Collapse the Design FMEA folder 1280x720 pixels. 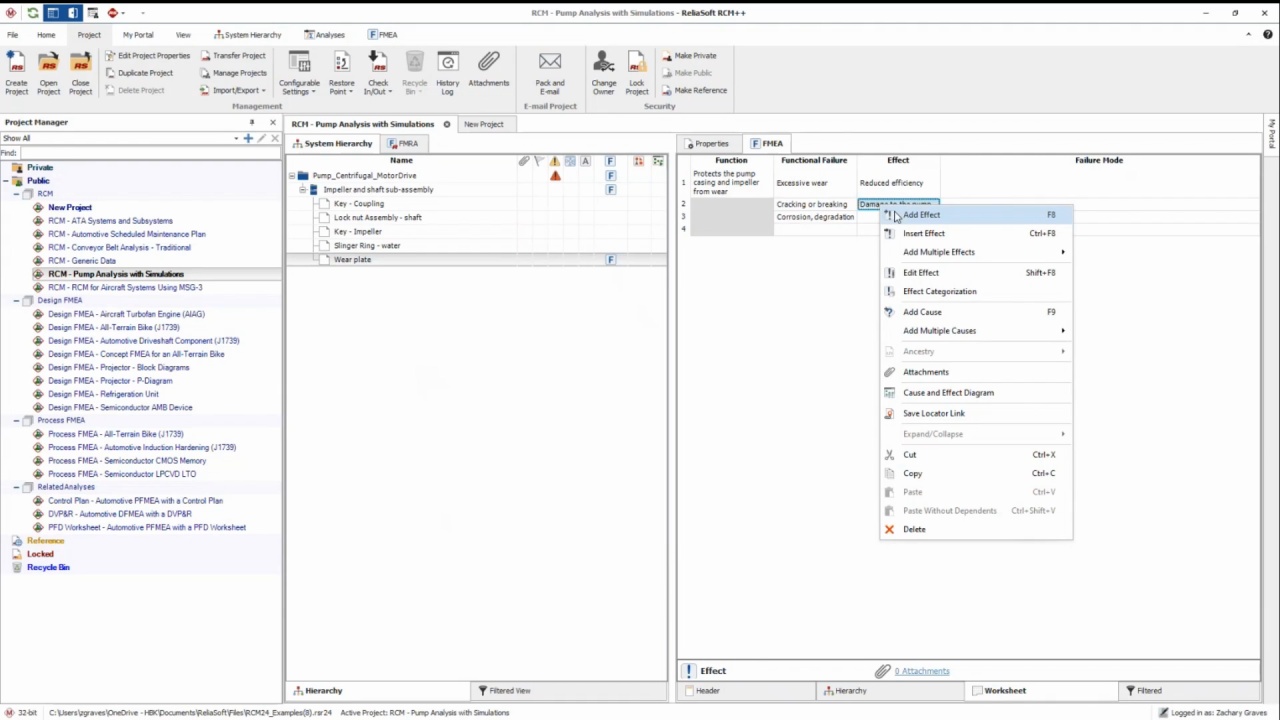[16, 300]
